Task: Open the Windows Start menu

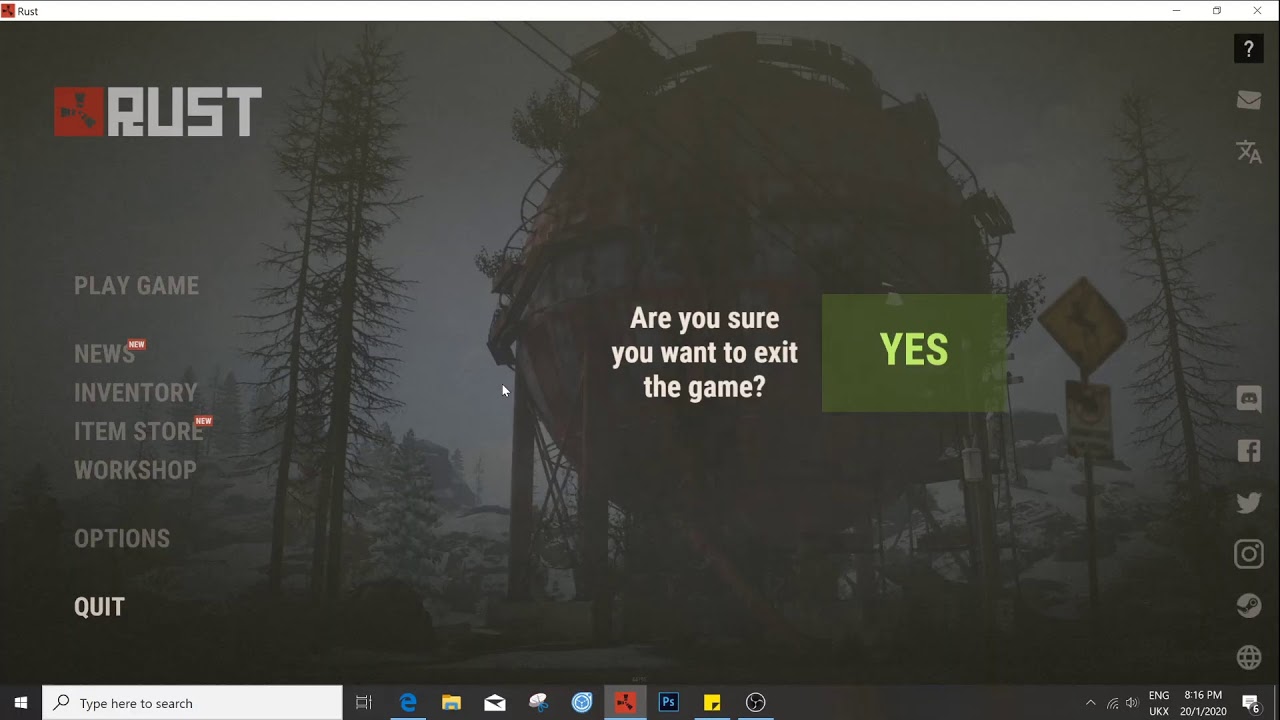Action: click(x=21, y=703)
